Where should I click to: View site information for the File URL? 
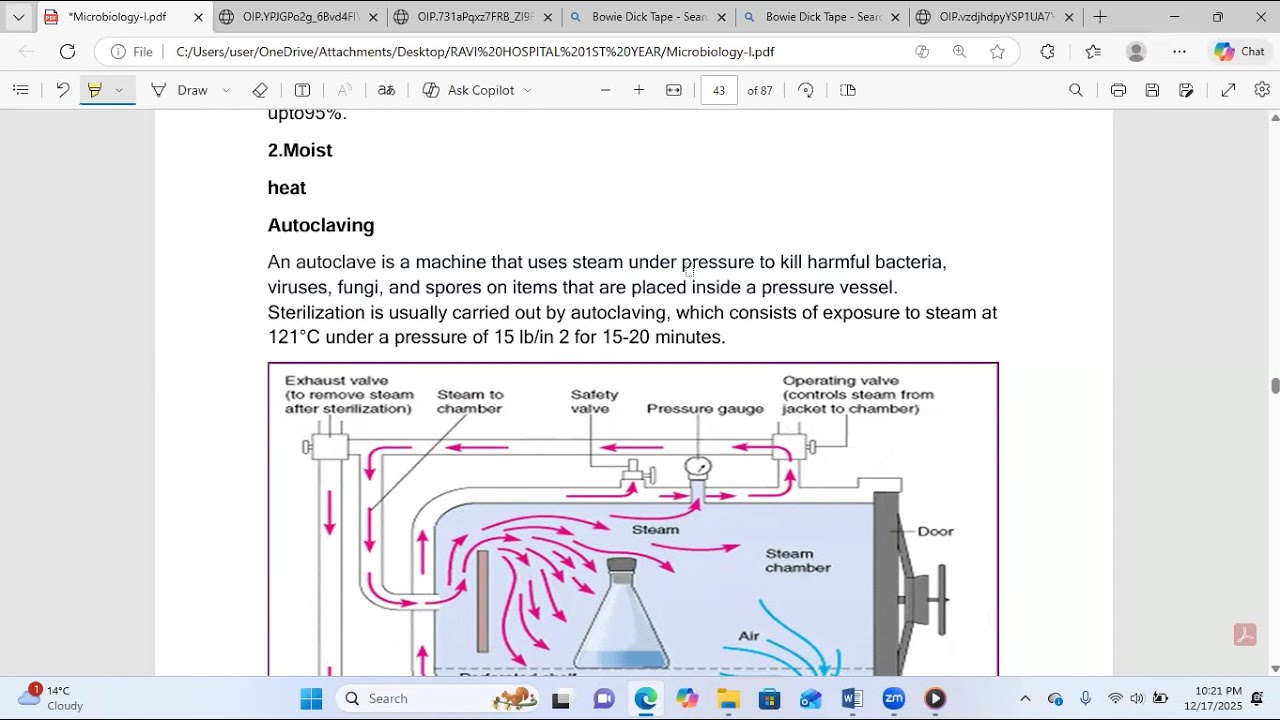[x=132, y=52]
